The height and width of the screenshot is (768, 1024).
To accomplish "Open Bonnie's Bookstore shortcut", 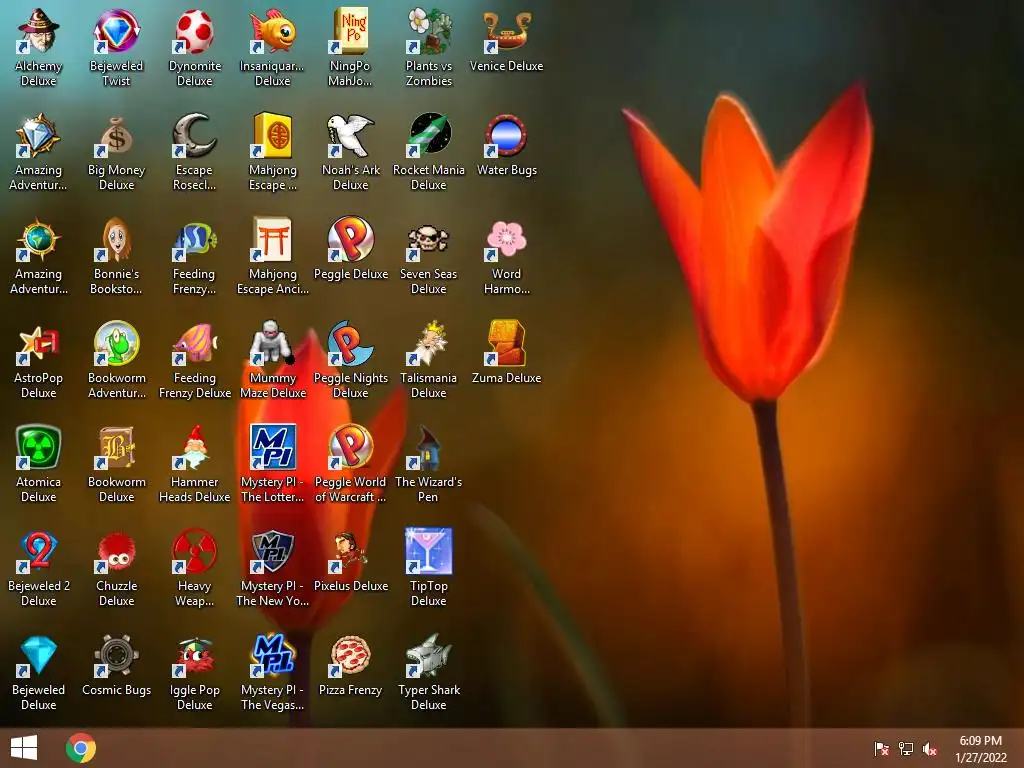I will coord(116,239).
